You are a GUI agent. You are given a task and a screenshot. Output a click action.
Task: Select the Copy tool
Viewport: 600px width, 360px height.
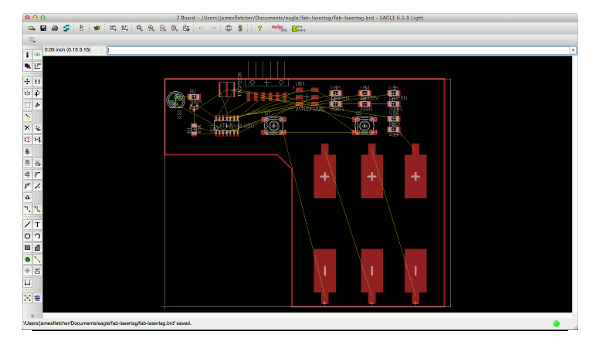37,81
